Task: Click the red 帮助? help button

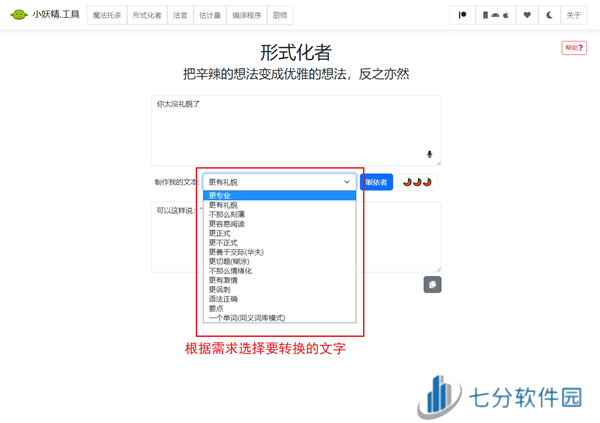Action: (x=574, y=48)
